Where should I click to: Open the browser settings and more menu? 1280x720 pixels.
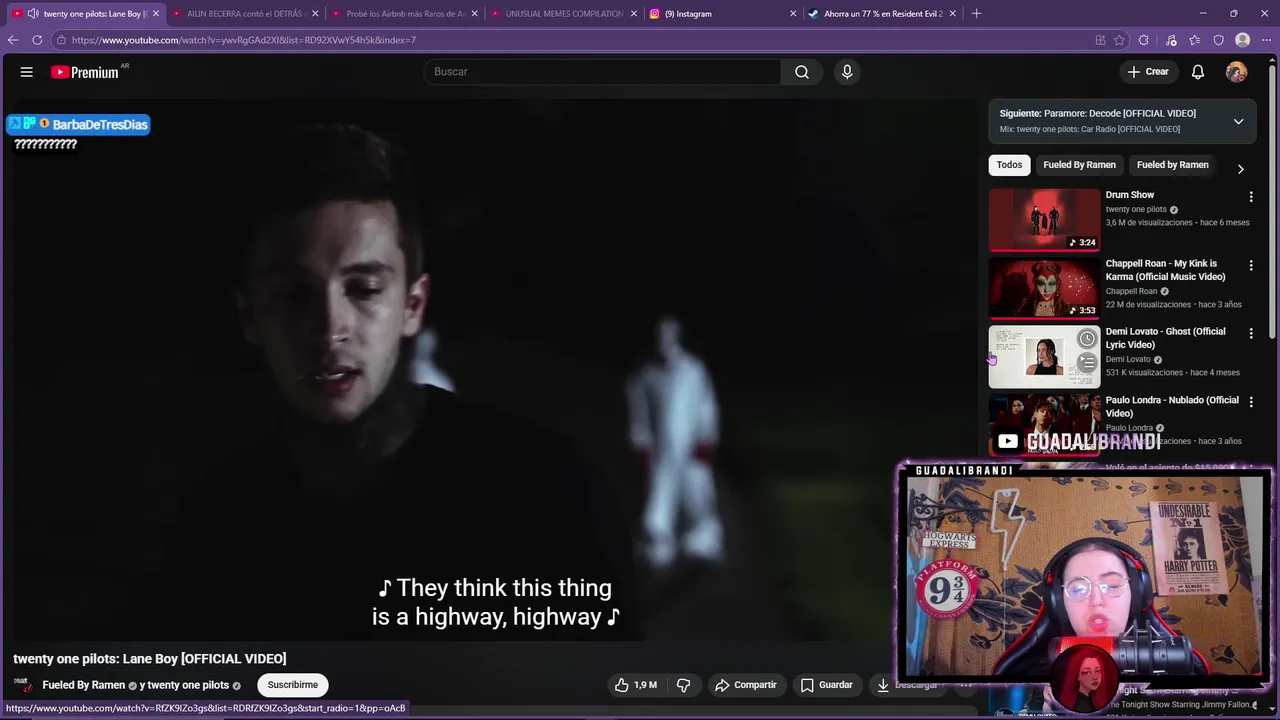pyautogui.click(x=1266, y=40)
